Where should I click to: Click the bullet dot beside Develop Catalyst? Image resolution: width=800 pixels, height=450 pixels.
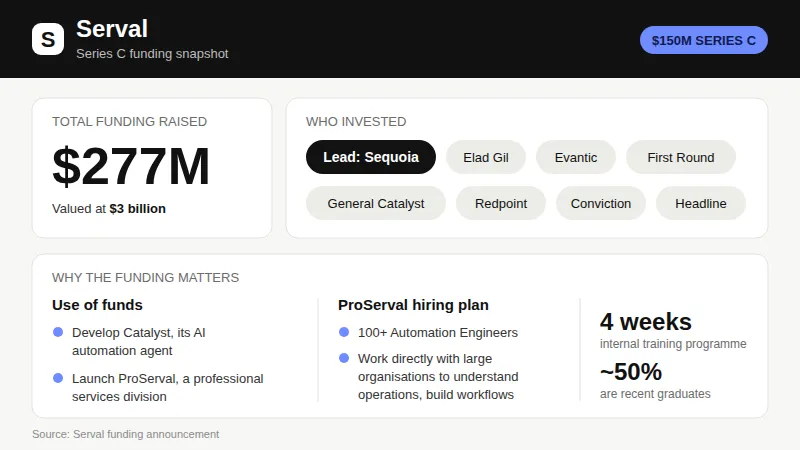click(58, 332)
